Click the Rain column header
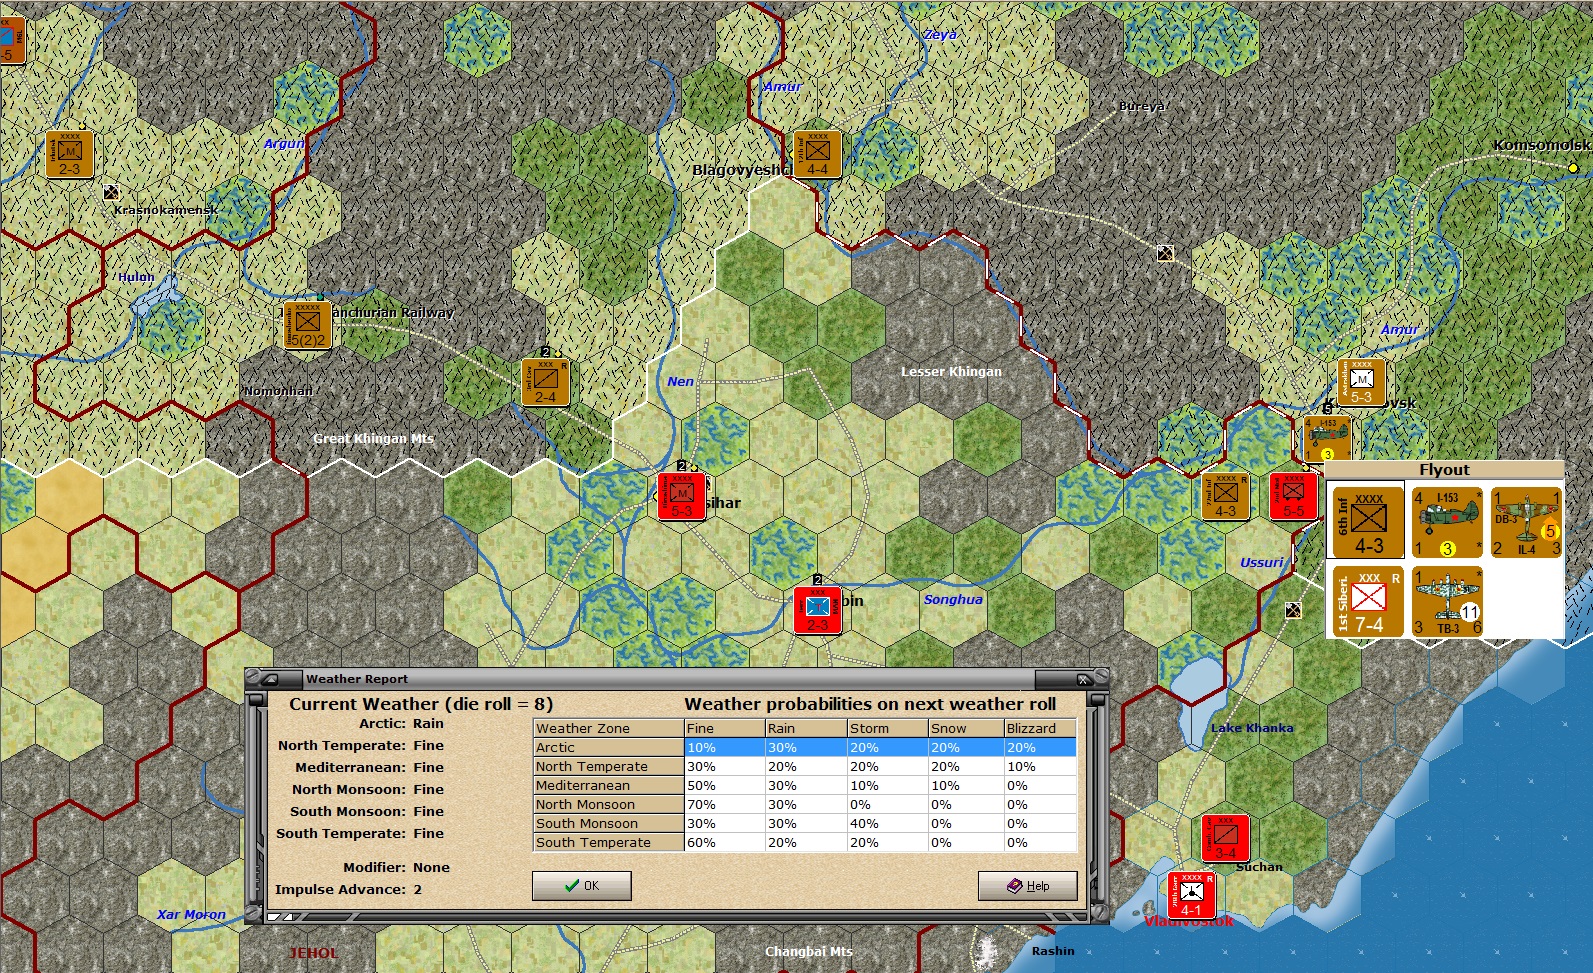This screenshot has width=1593, height=973. pos(806,728)
